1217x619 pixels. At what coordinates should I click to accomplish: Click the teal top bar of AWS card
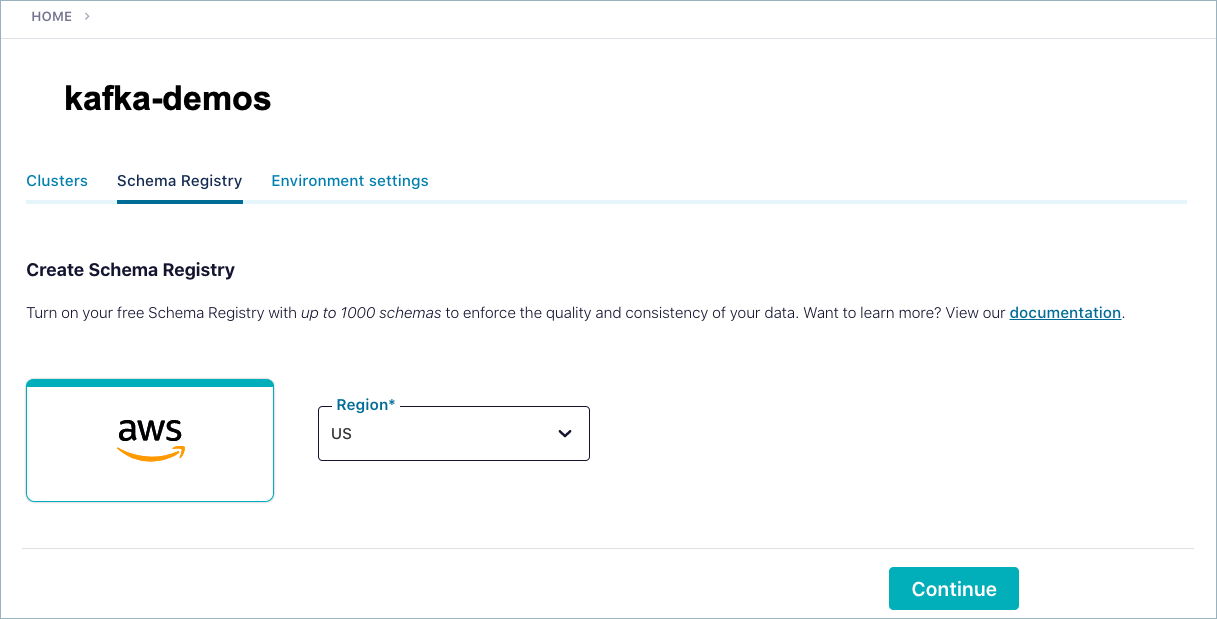pos(150,383)
